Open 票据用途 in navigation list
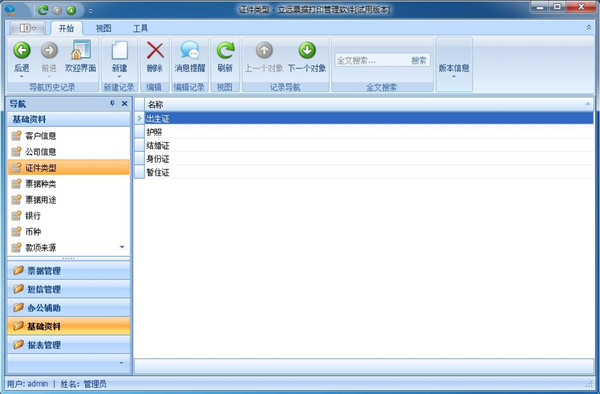The height and width of the screenshot is (394, 600). click(x=68, y=200)
